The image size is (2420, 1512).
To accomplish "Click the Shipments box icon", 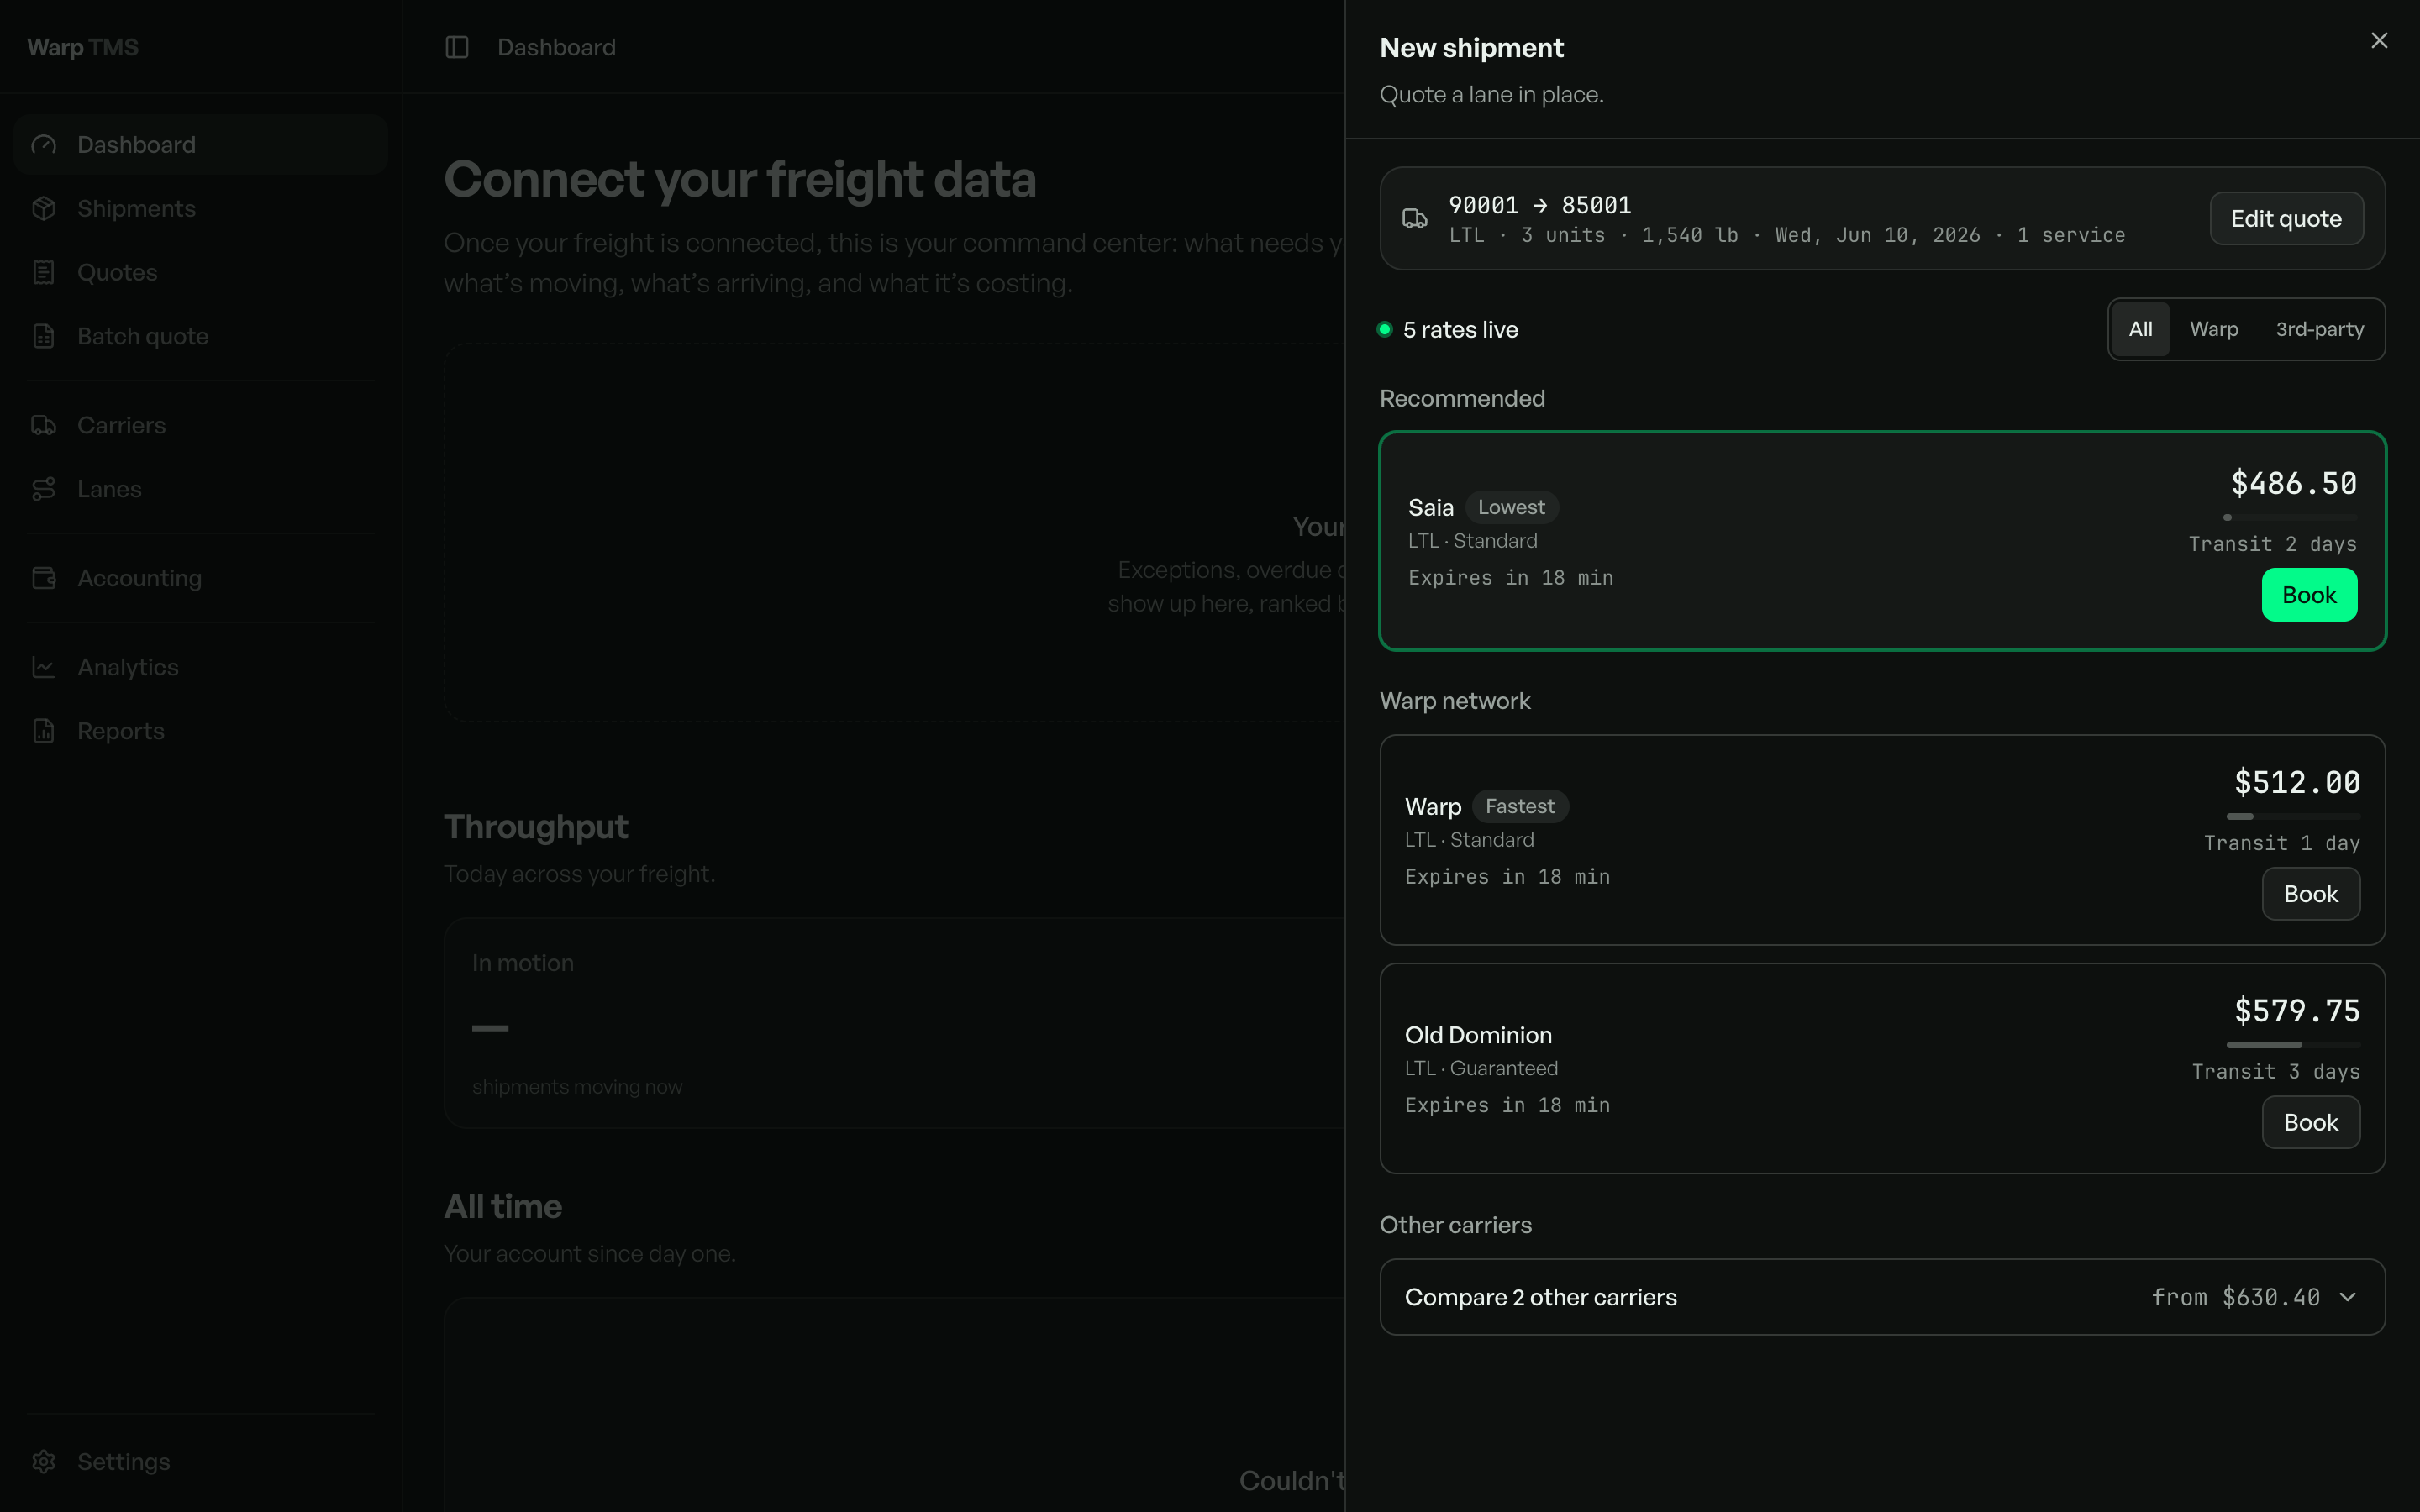I will coord(44,209).
